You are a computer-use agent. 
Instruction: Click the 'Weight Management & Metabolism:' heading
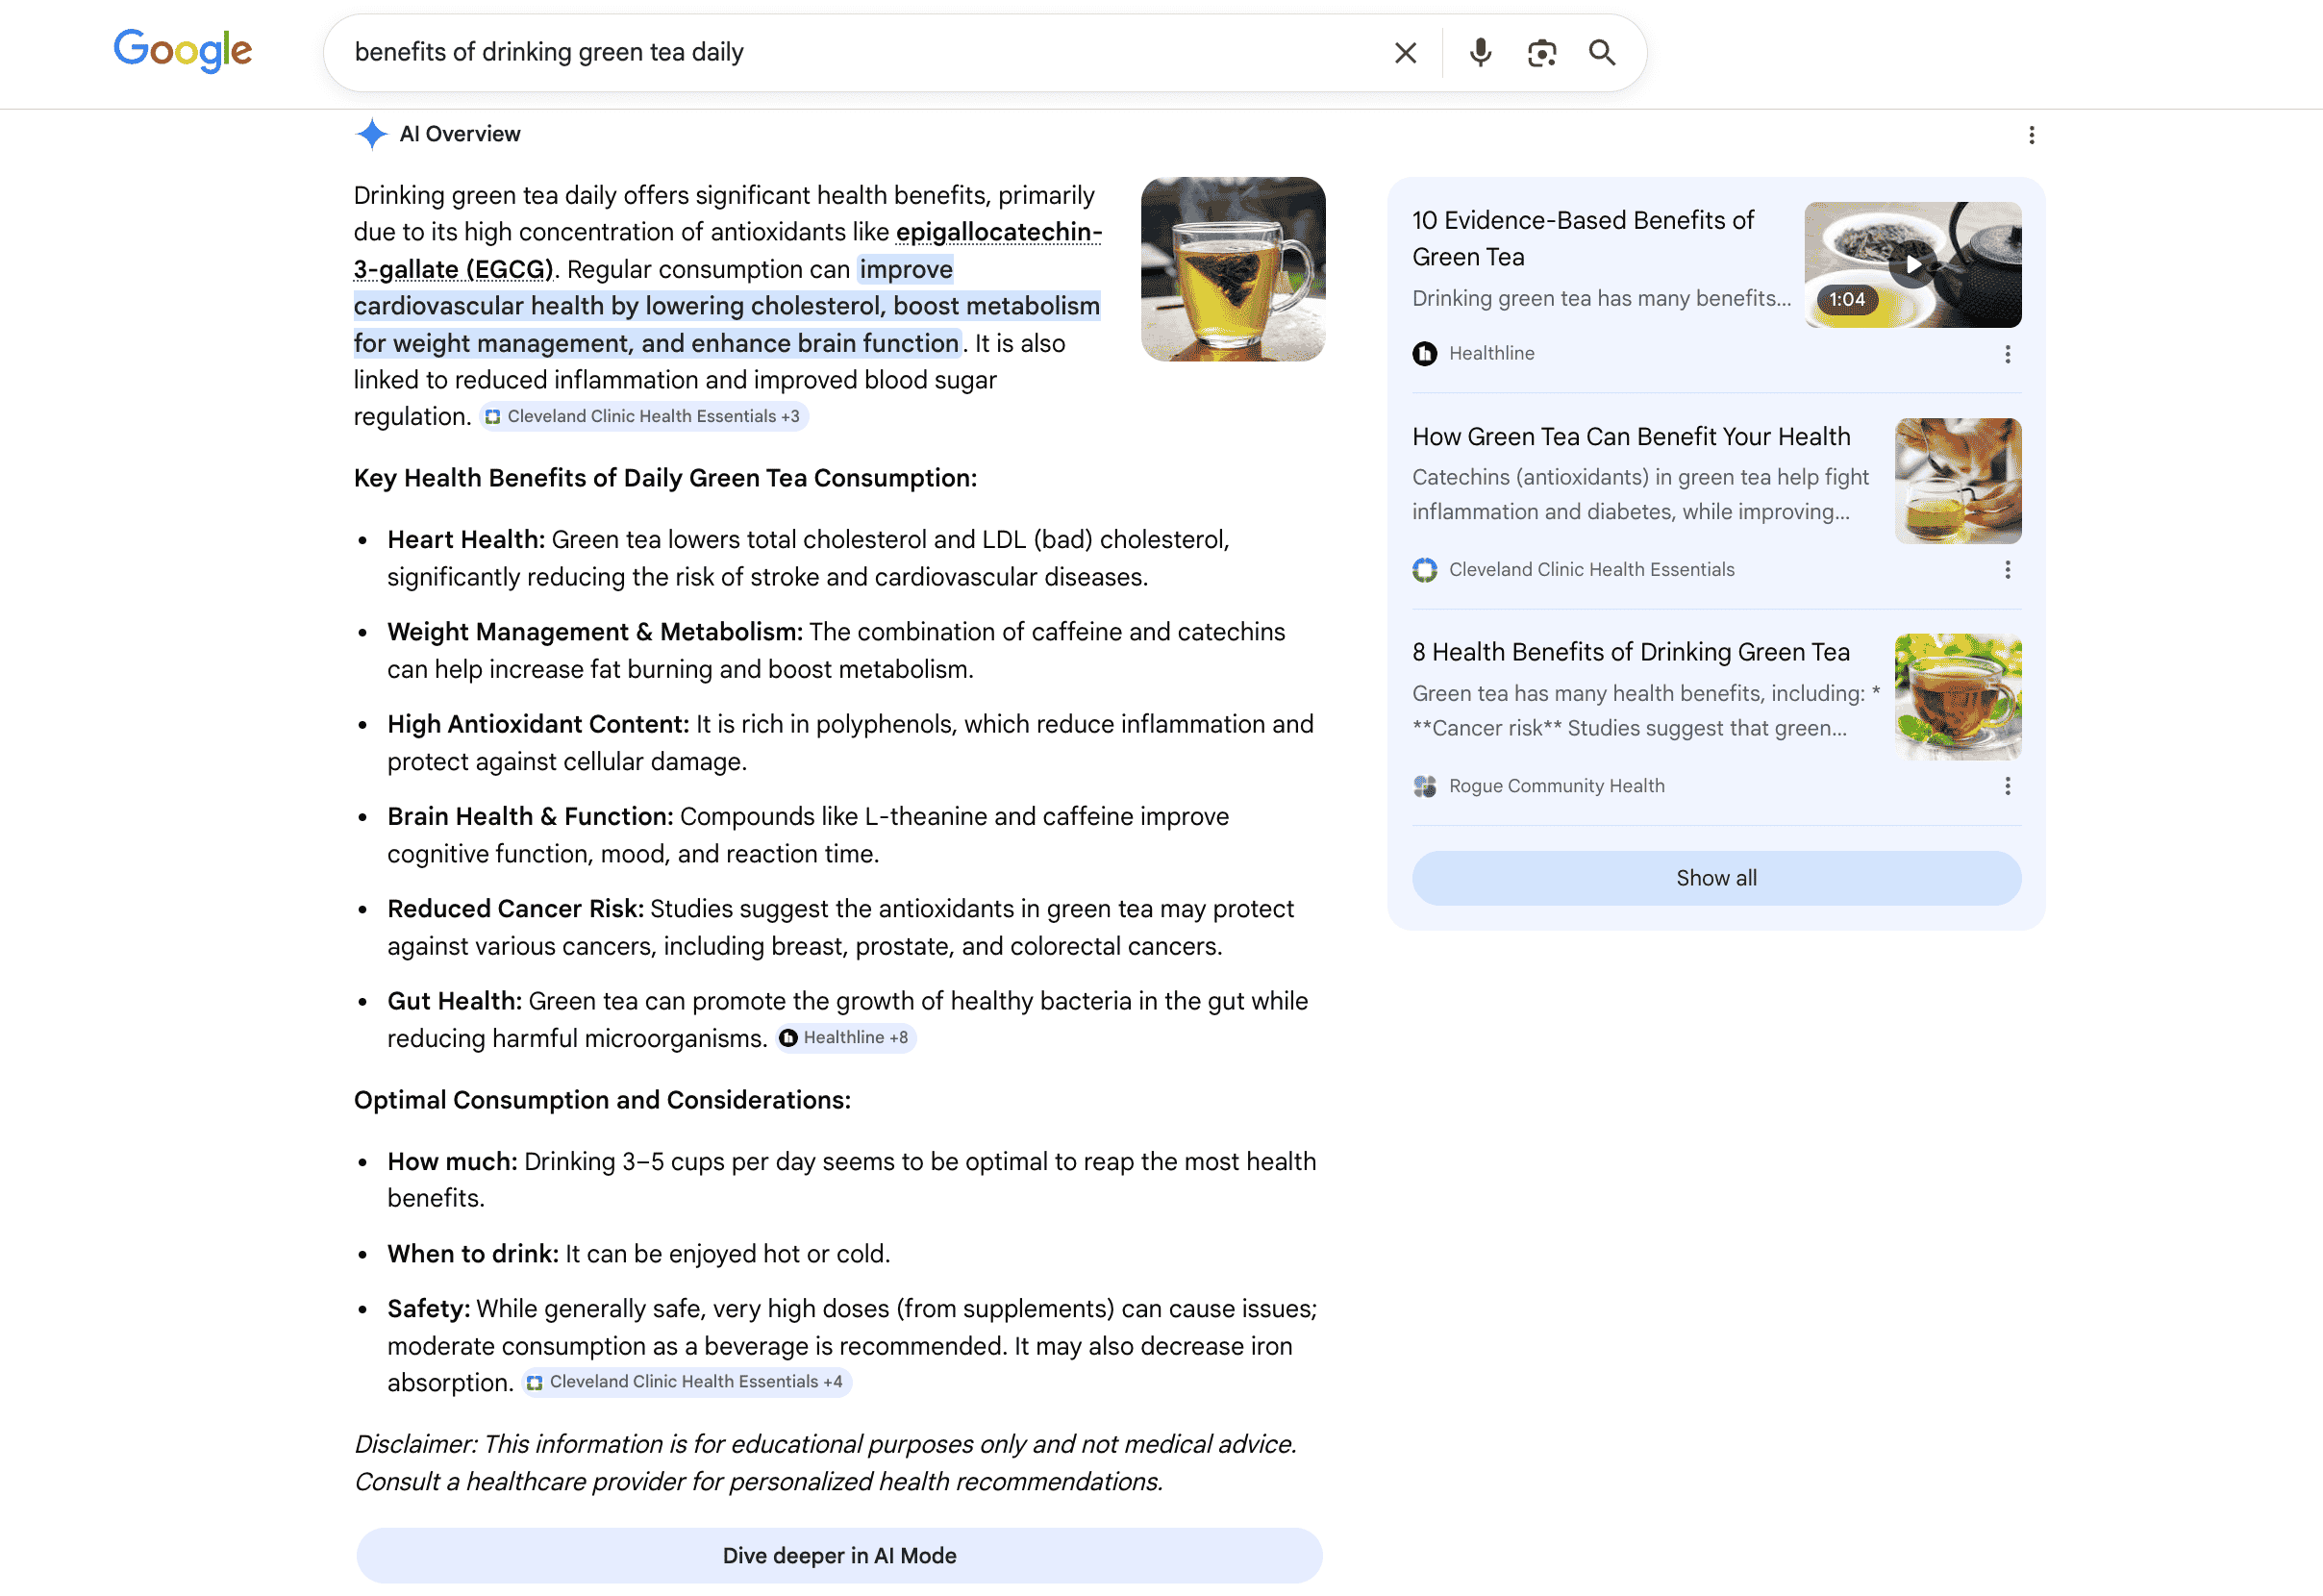(595, 632)
